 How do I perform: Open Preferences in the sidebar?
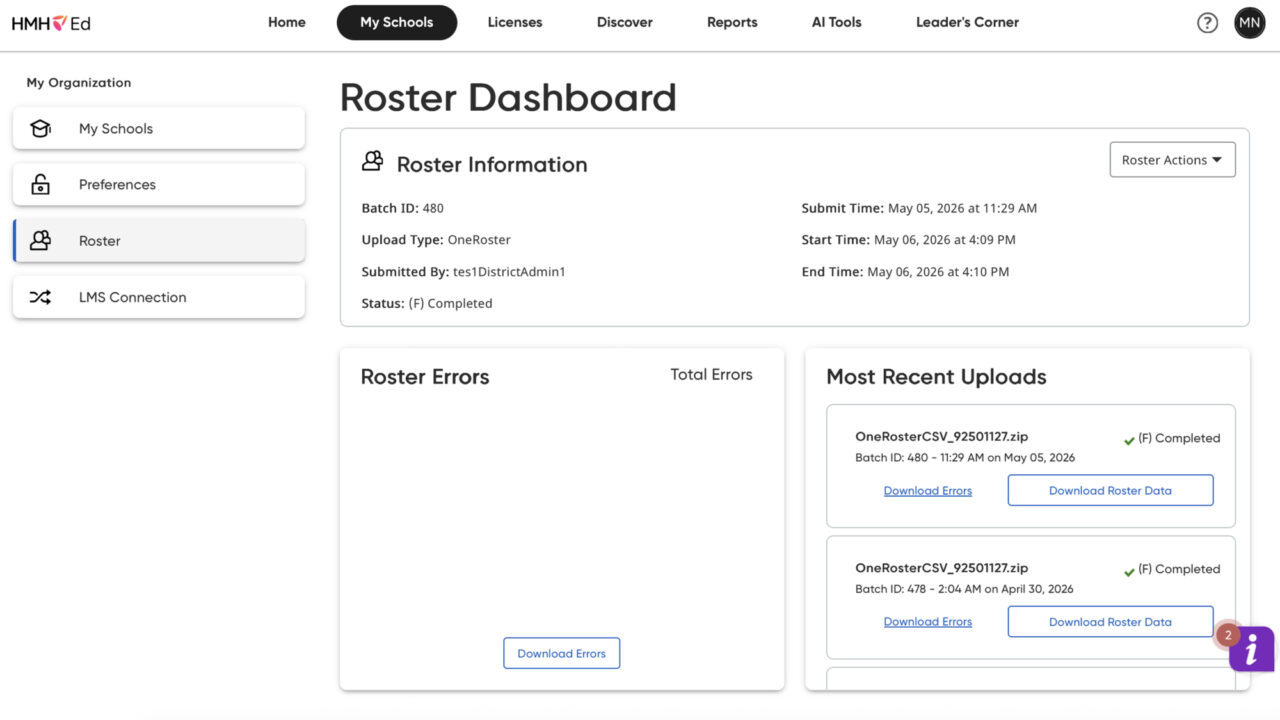click(158, 184)
